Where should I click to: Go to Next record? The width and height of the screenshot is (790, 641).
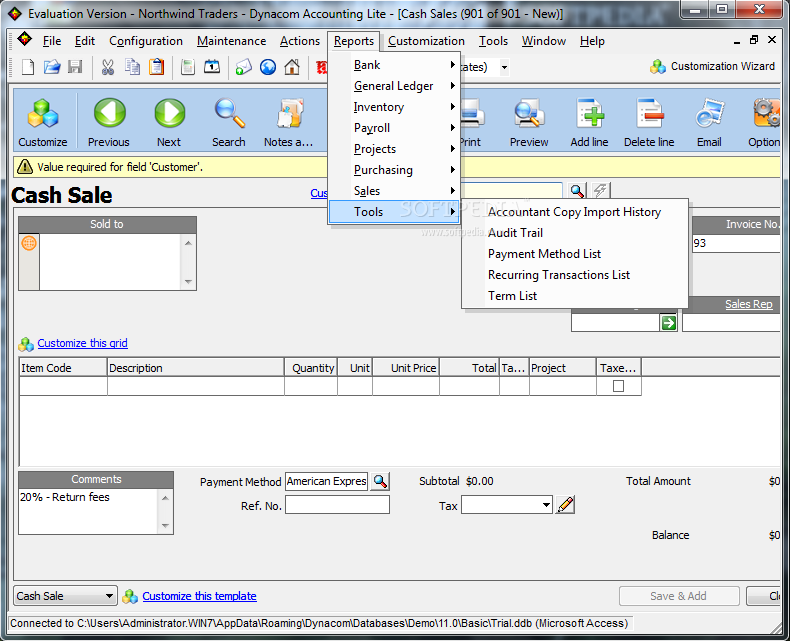tap(169, 122)
